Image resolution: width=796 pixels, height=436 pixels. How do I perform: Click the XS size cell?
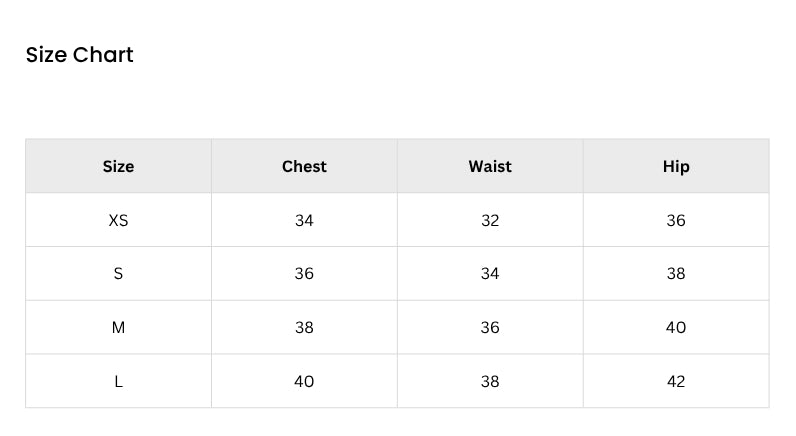(118, 220)
